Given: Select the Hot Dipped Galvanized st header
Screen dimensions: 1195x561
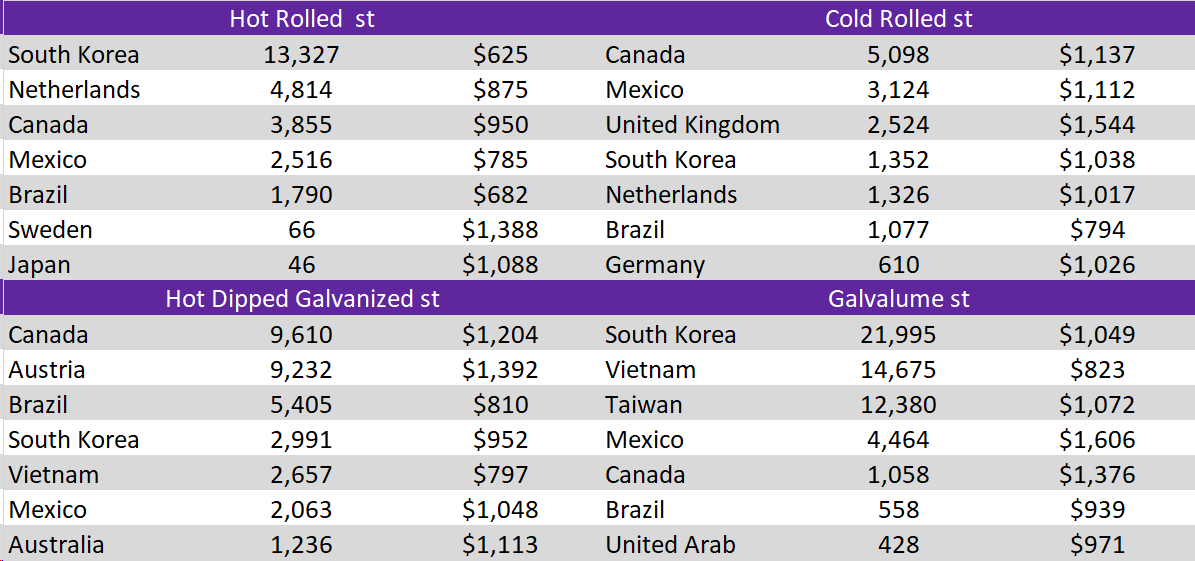Looking at the screenshot, I should (302, 299).
